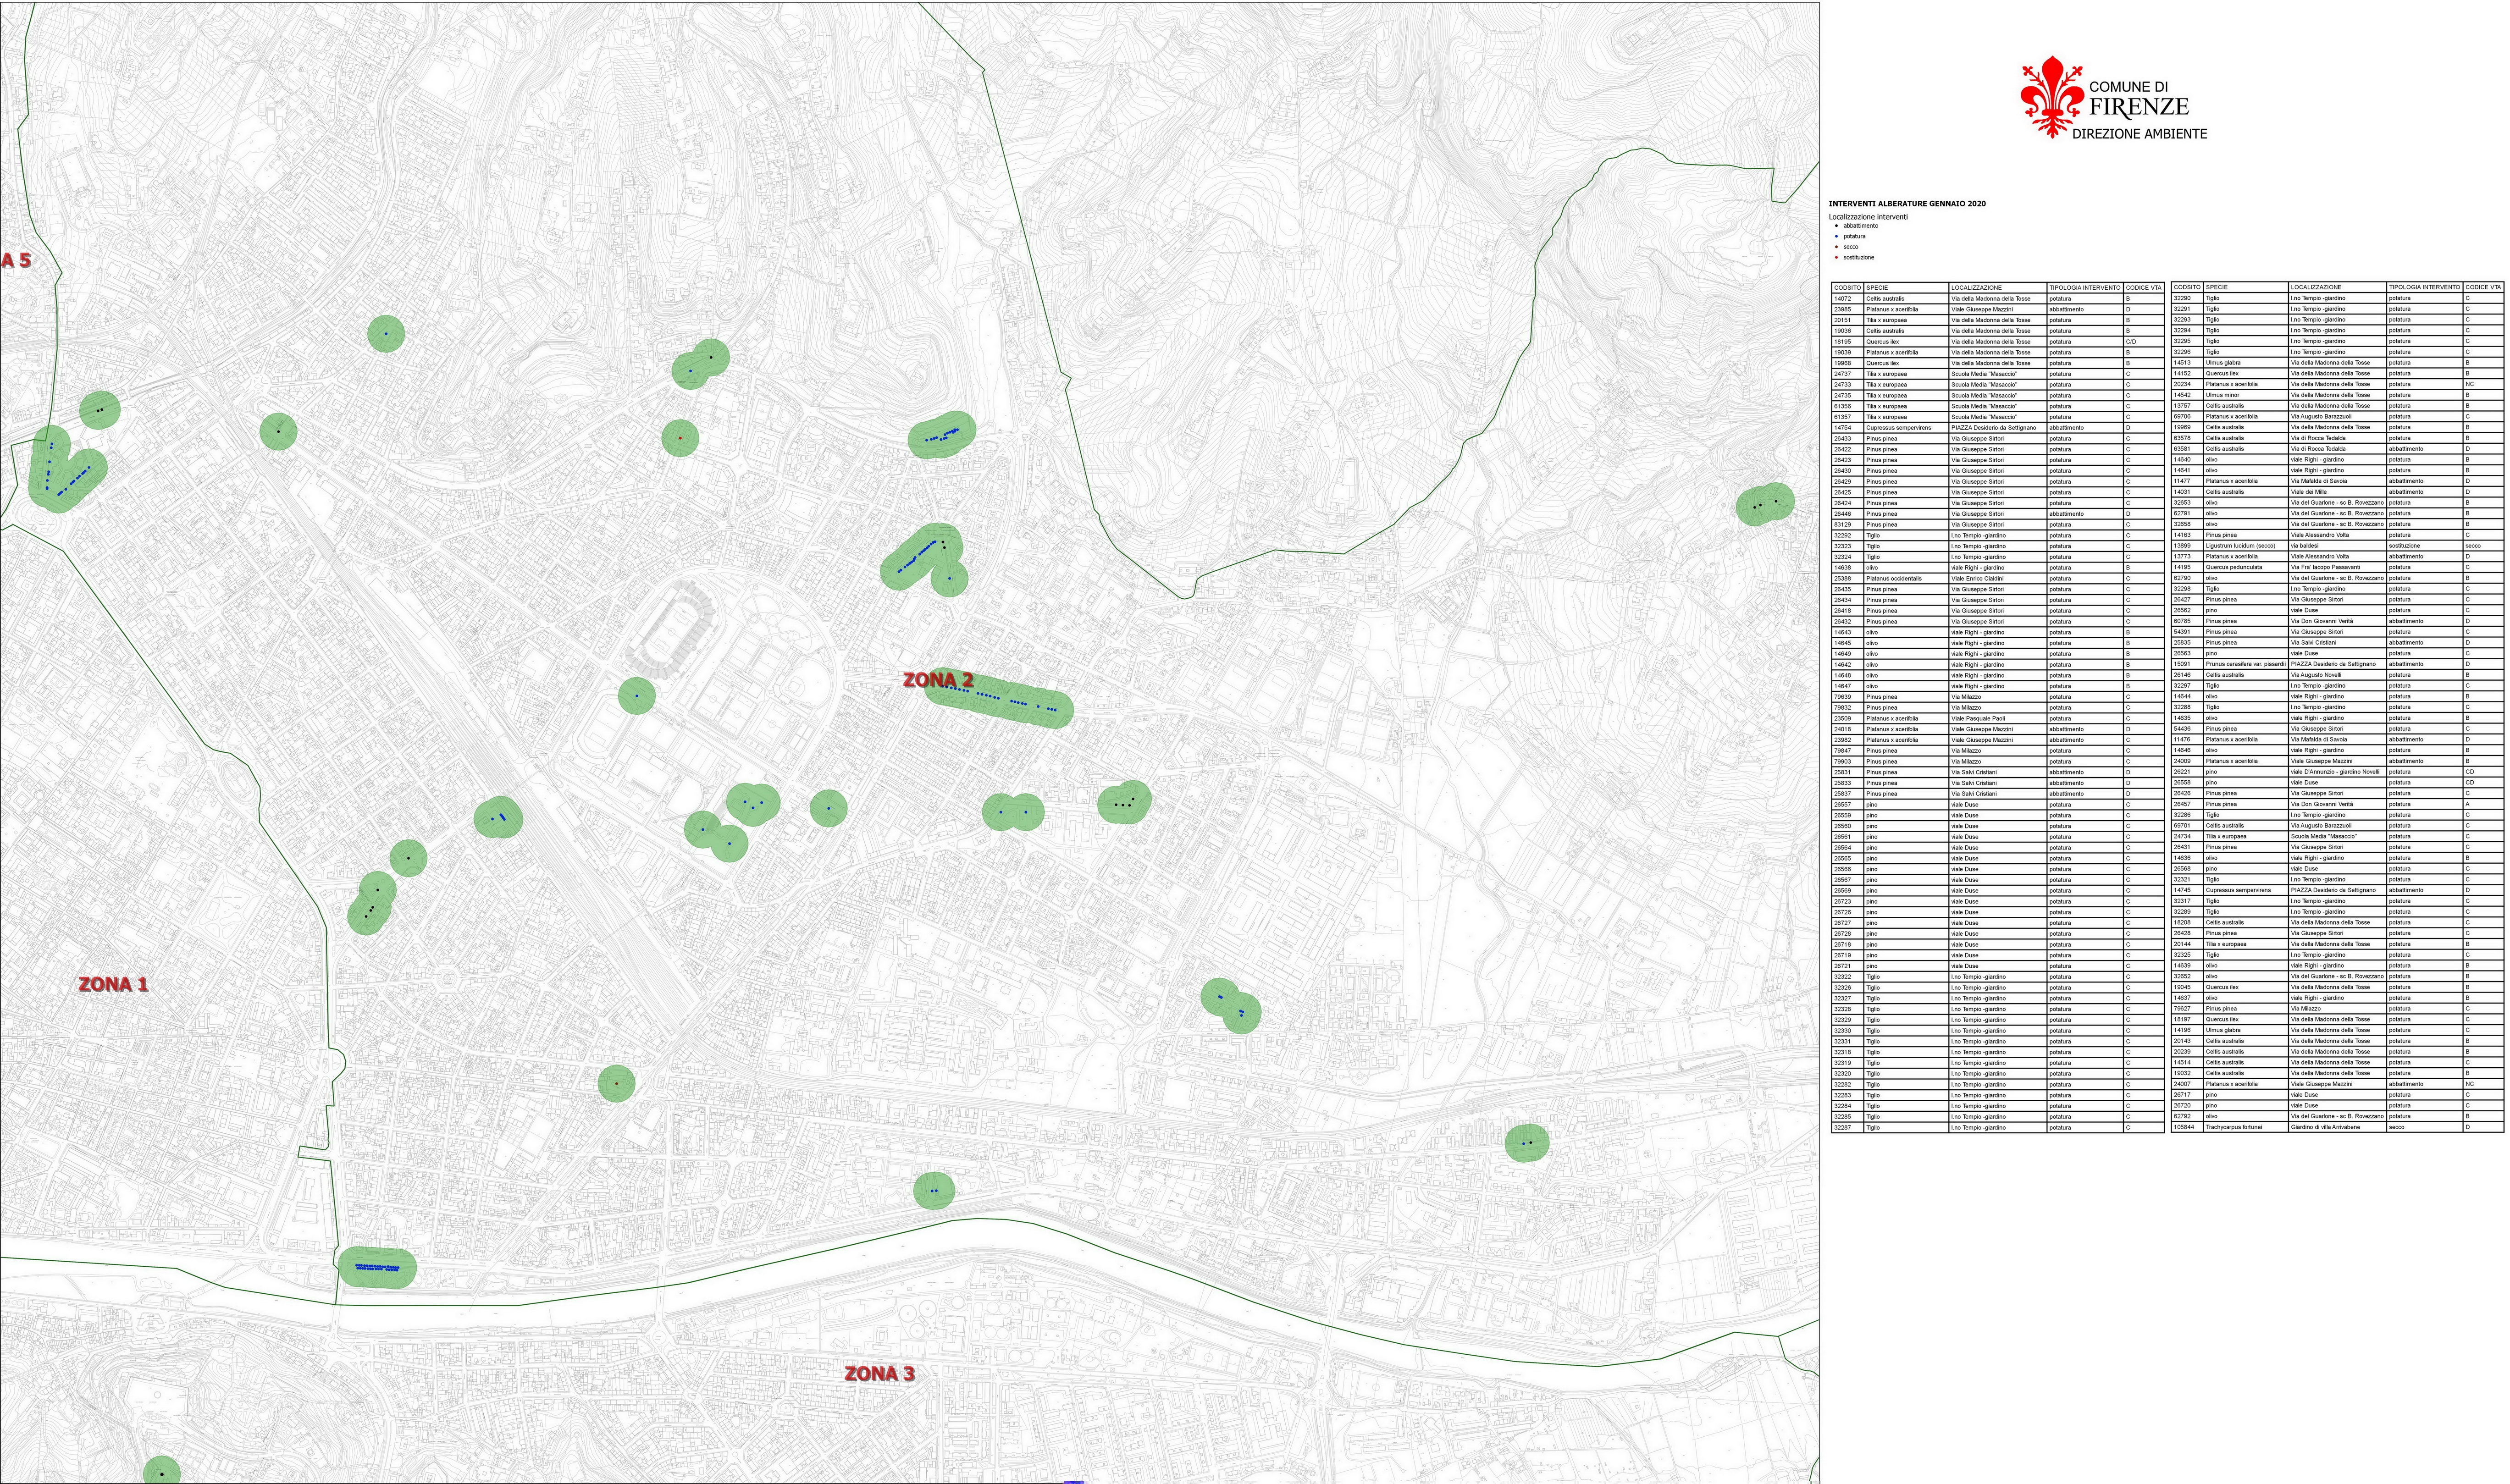Click the Ulmus minor species cell

2246,396
